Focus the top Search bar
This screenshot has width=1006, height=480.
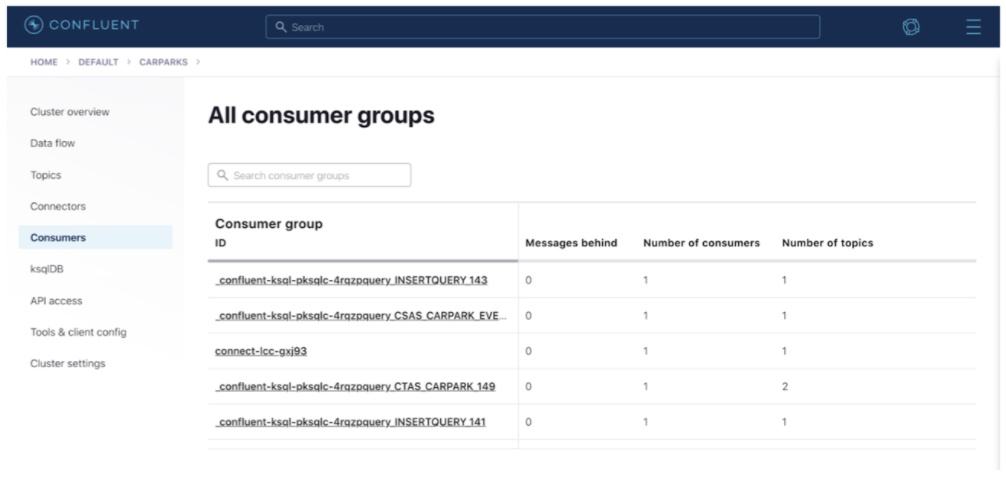click(x=542, y=27)
